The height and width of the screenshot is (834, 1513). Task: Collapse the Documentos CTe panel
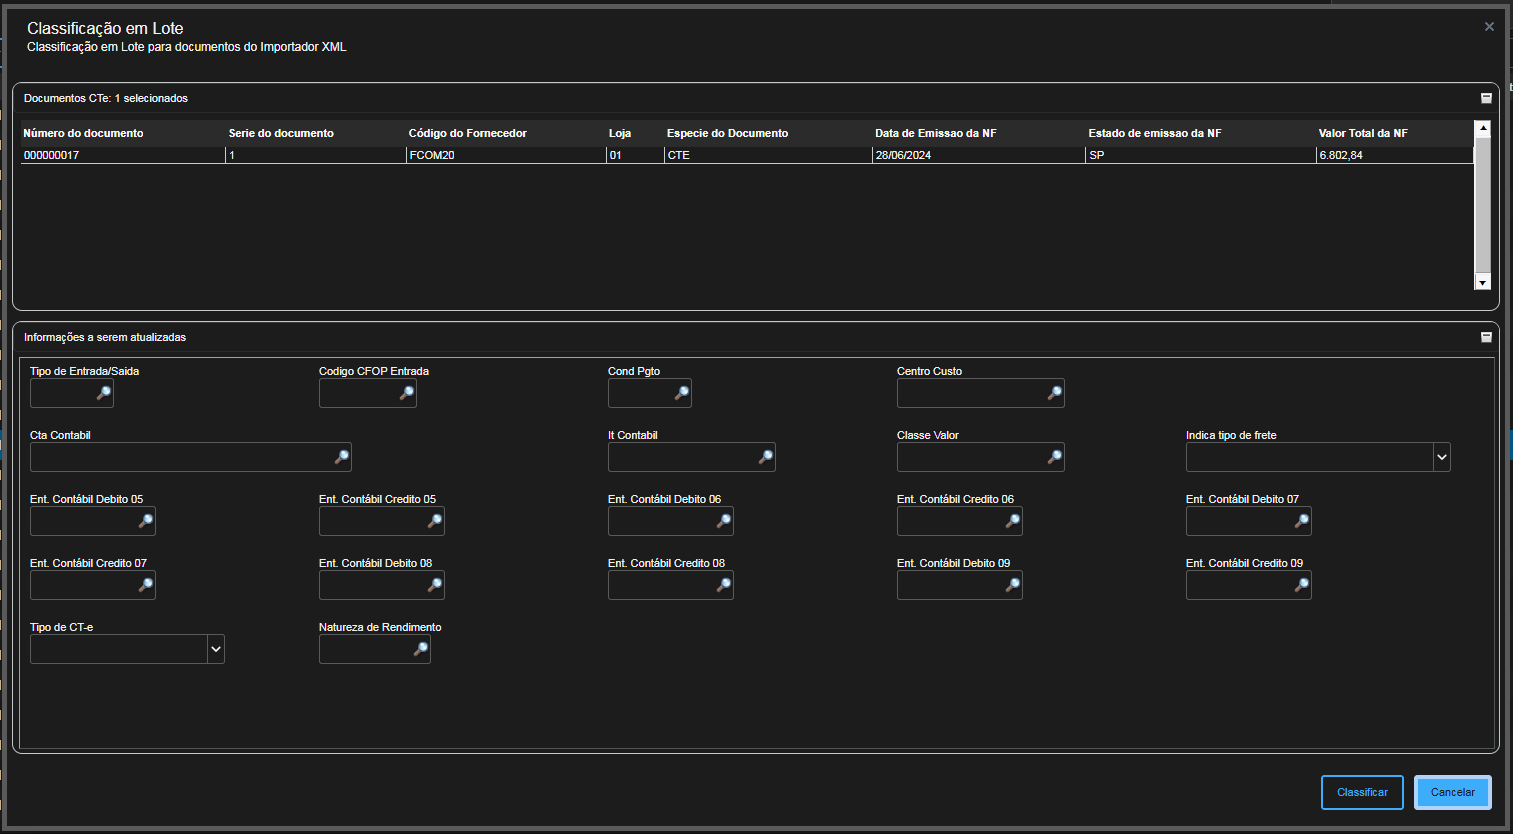pyautogui.click(x=1486, y=98)
